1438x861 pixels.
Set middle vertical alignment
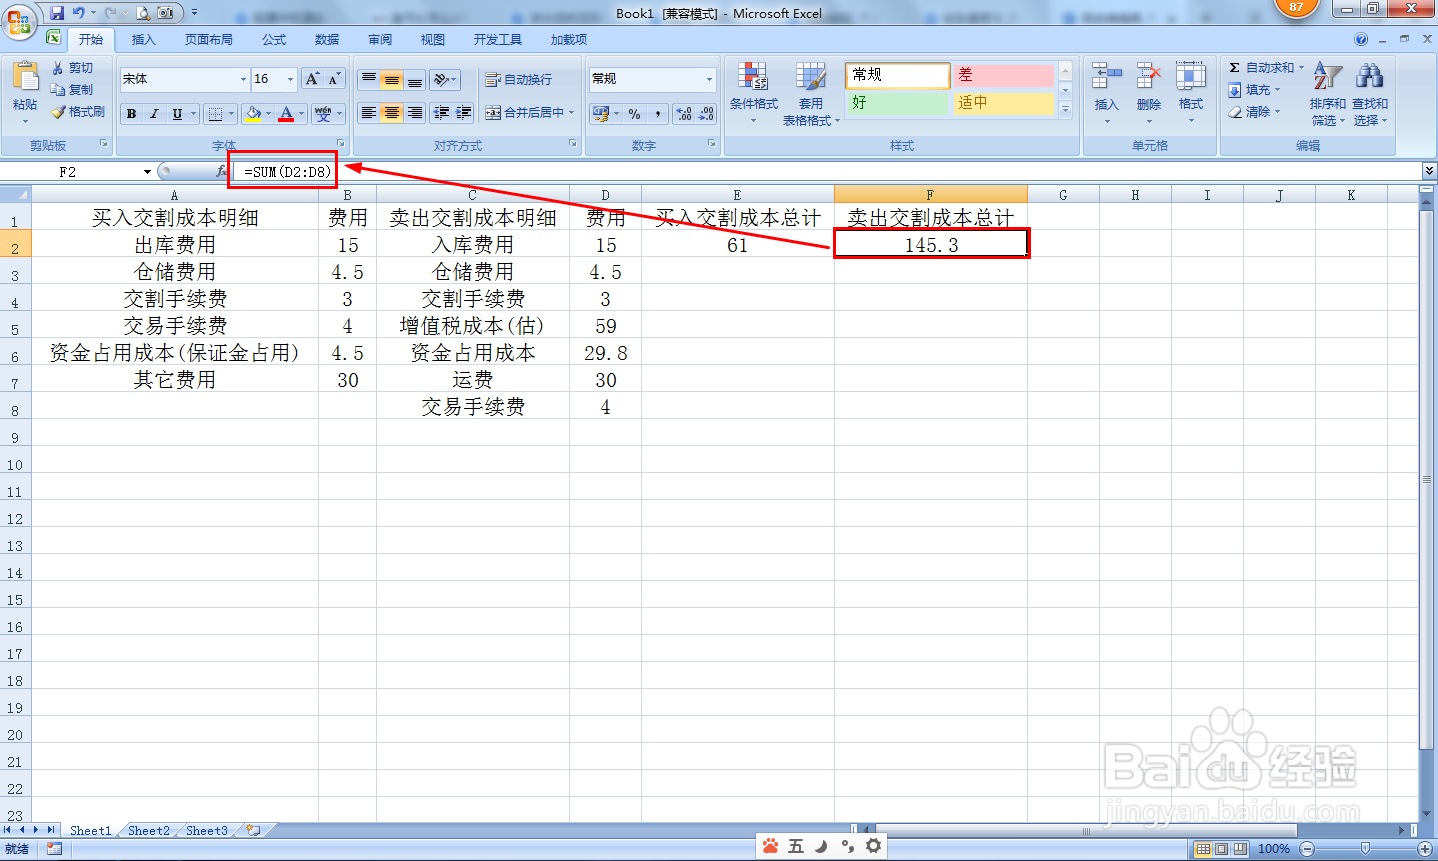[x=392, y=80]
